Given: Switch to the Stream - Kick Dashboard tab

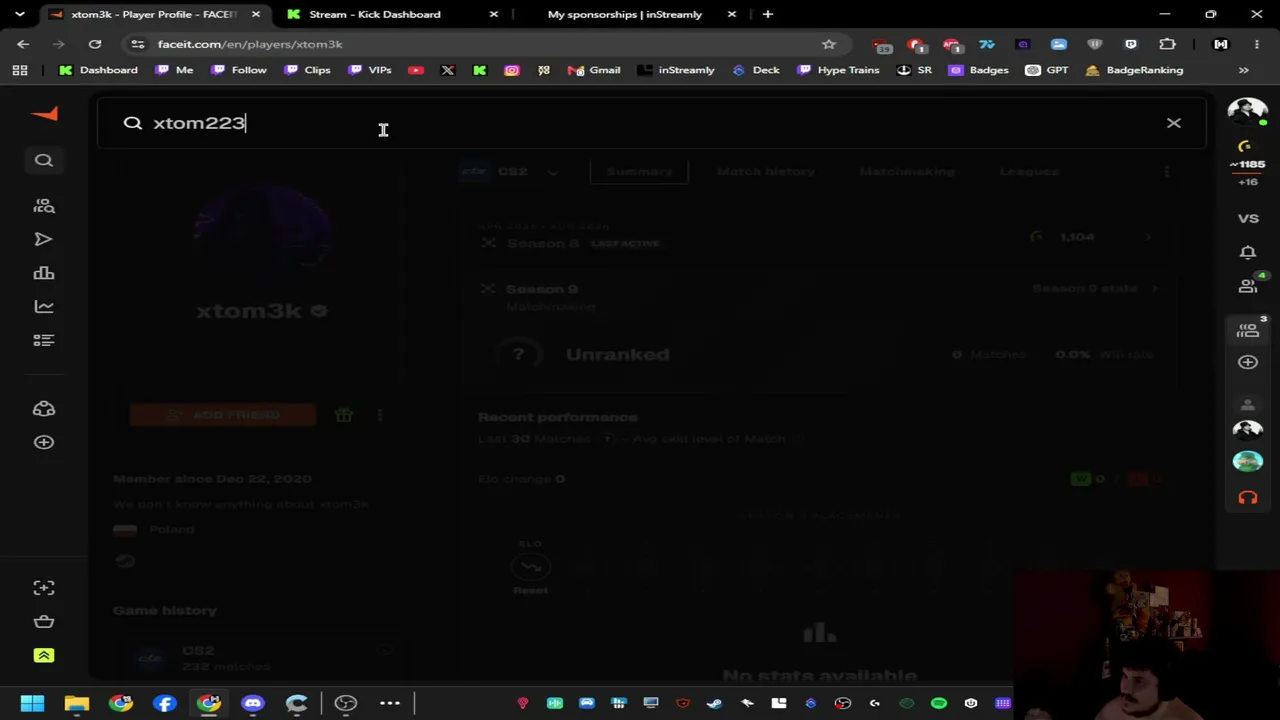Looking at the screenshot, I should (x=375, y=14).
